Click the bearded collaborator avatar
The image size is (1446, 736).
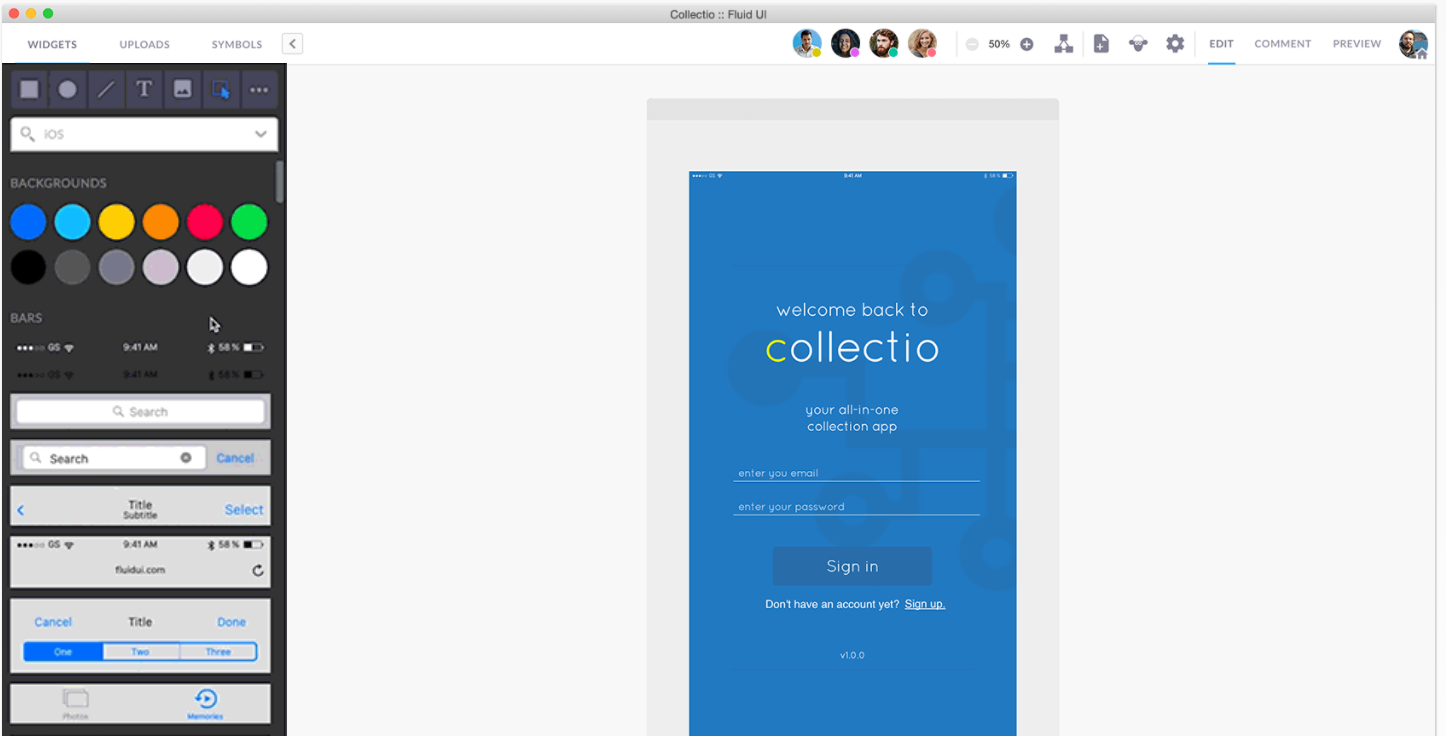pos(883,43)
